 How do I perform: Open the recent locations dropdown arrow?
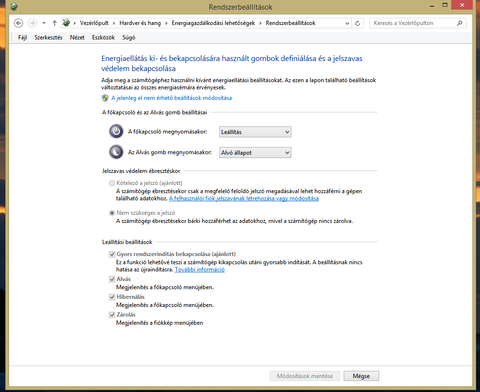(44, 23)
